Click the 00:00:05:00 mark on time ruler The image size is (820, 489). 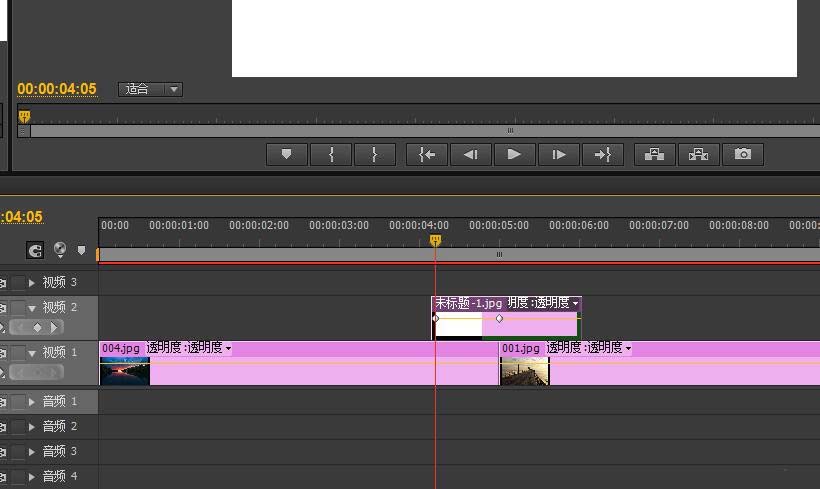499,225
